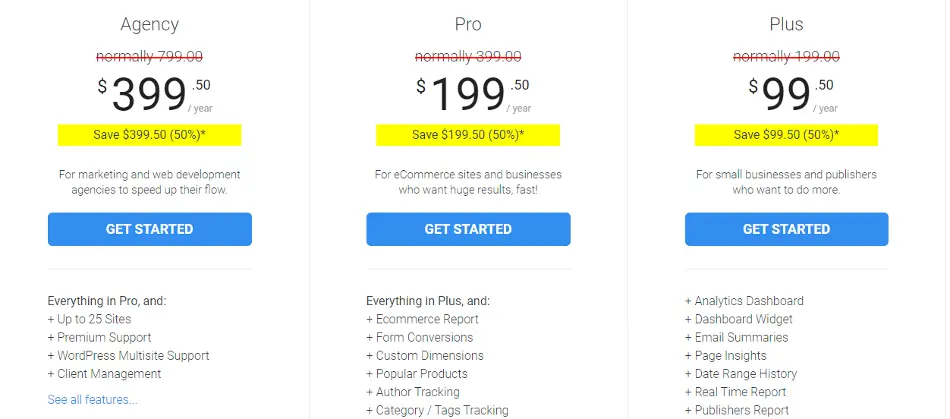Image resolution: width=950 pixels, height=419 pixels.
Task: Click the $99.50 per year price
Action: [793, 94]
